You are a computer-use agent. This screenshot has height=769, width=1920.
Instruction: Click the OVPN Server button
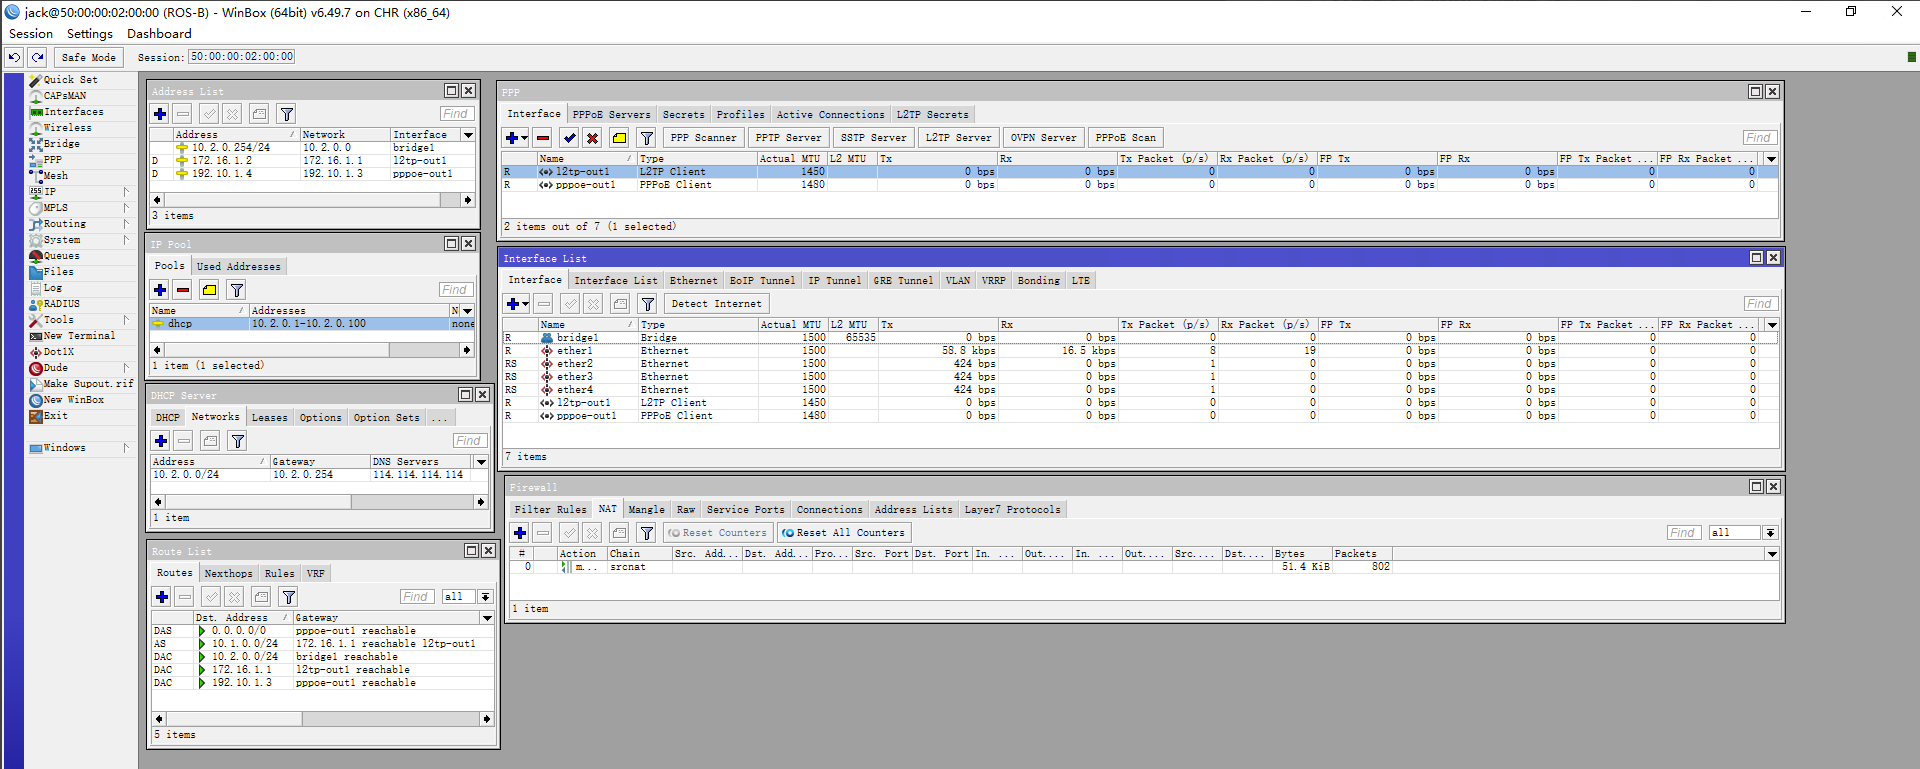pos(1044,138)
